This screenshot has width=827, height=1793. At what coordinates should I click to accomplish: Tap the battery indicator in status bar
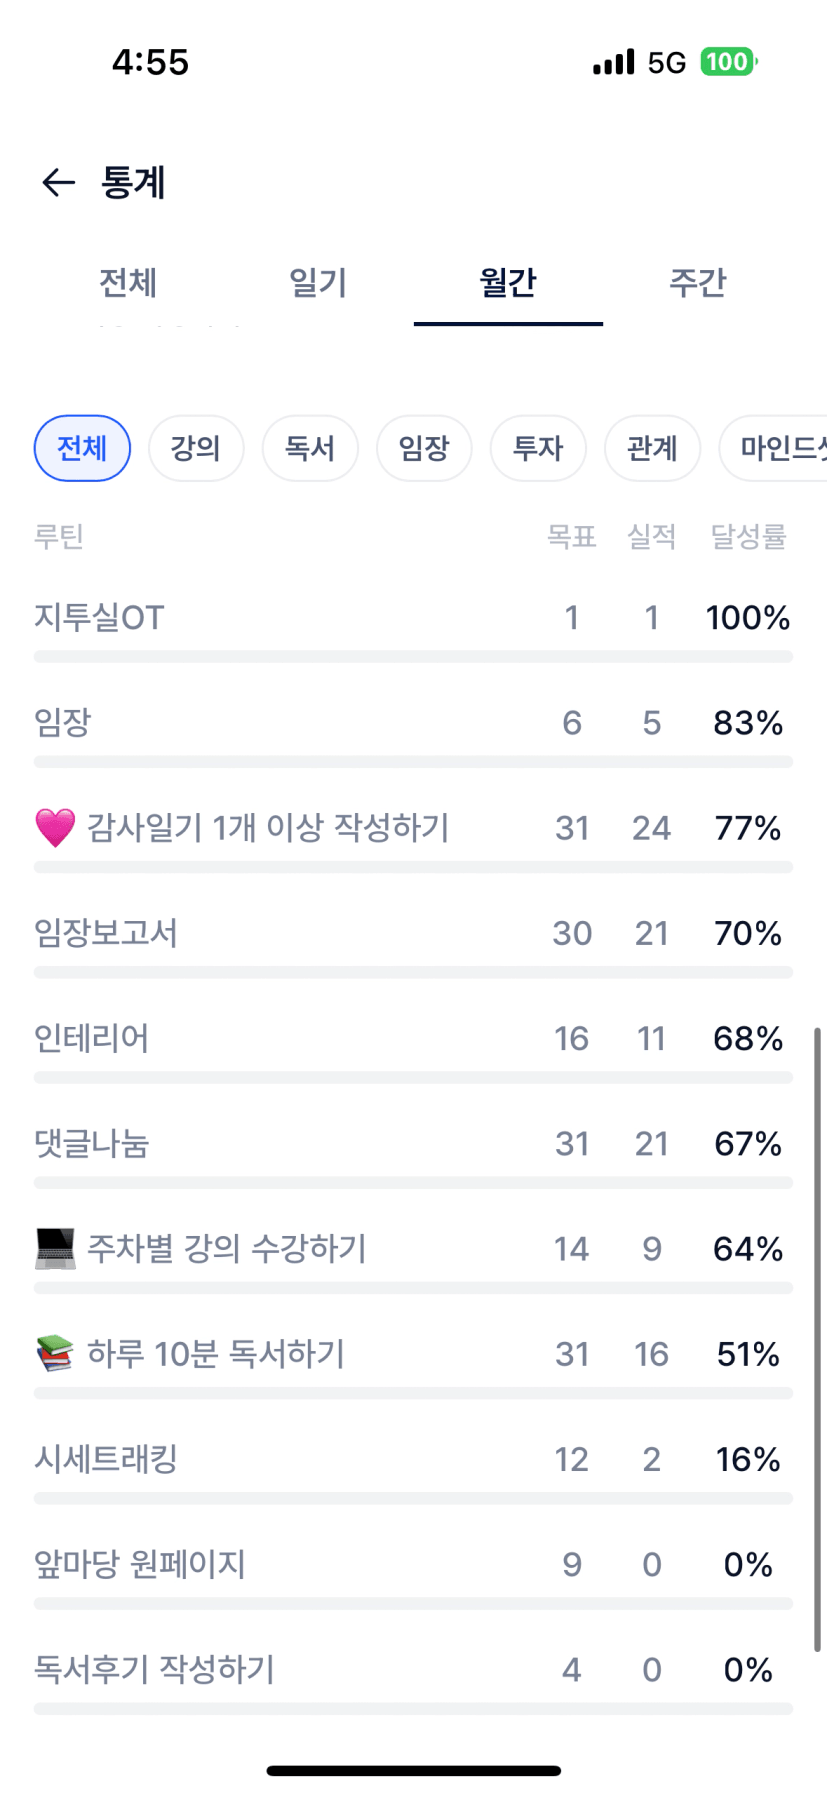click(729, 62)
